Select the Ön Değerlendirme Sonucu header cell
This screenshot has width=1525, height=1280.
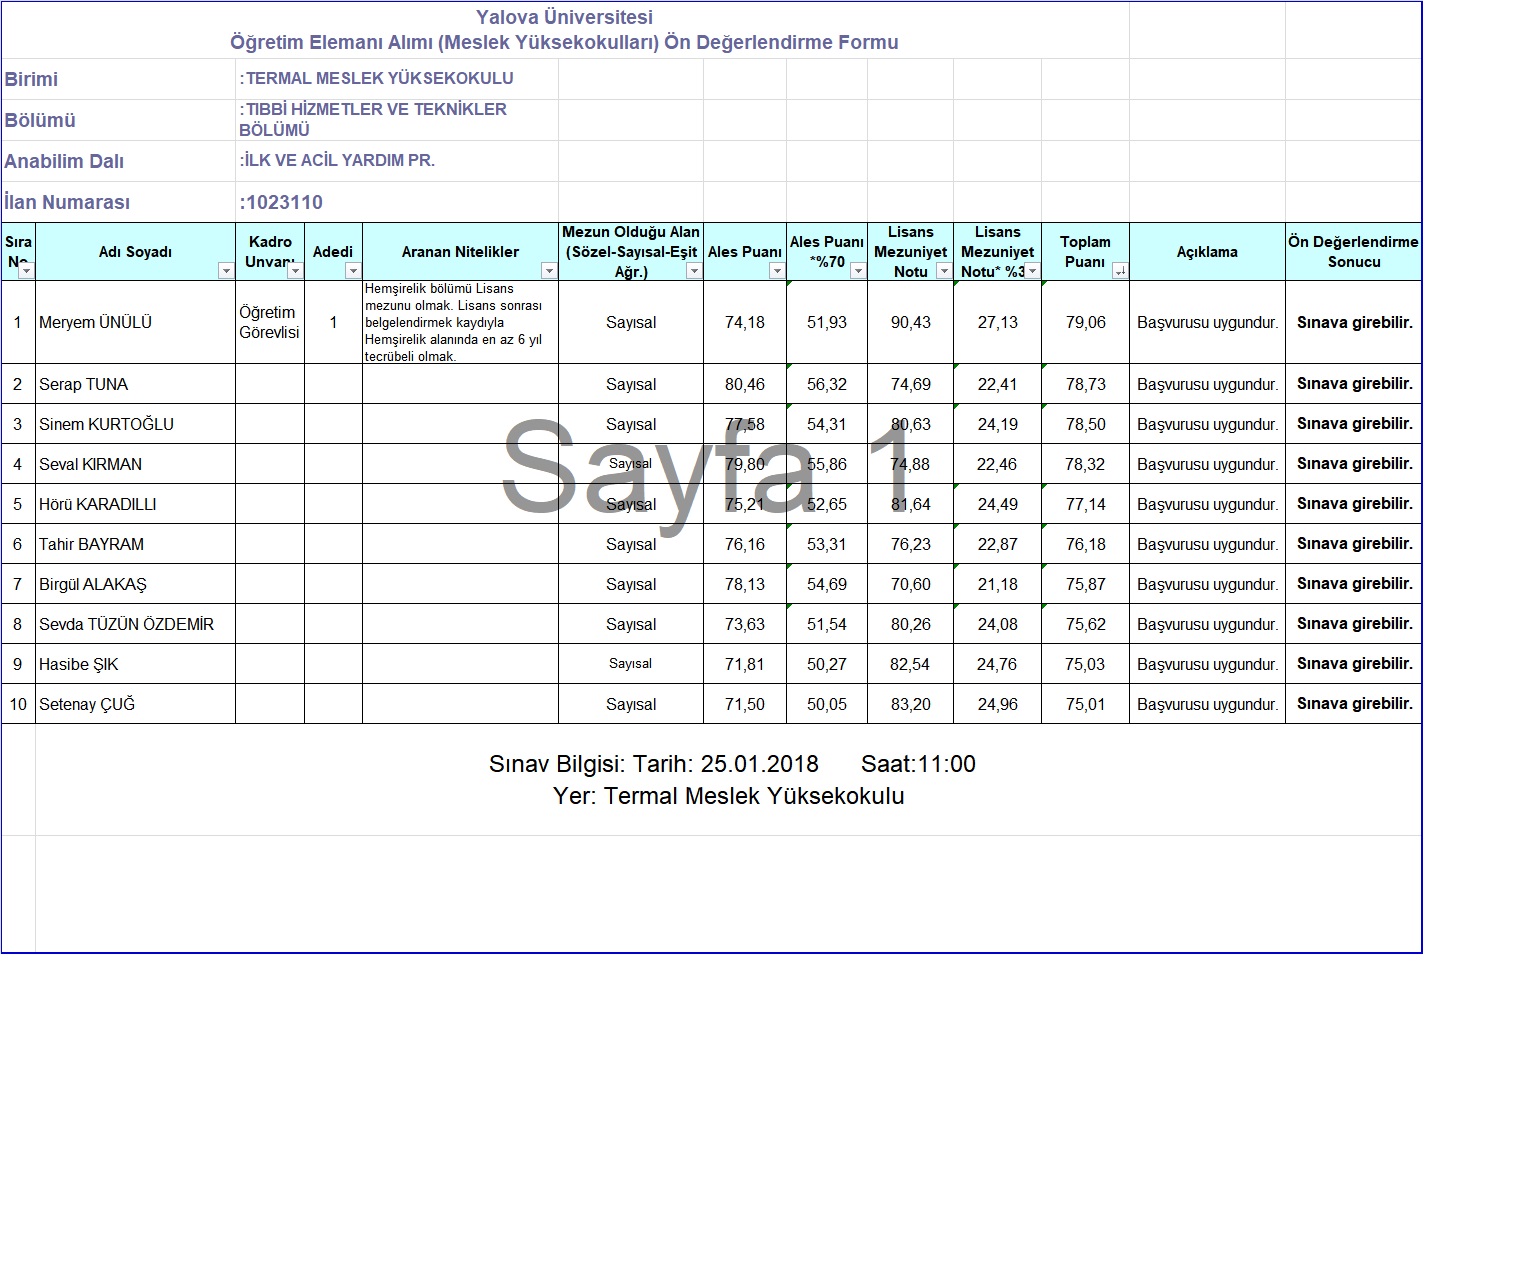coord(1353,252)
